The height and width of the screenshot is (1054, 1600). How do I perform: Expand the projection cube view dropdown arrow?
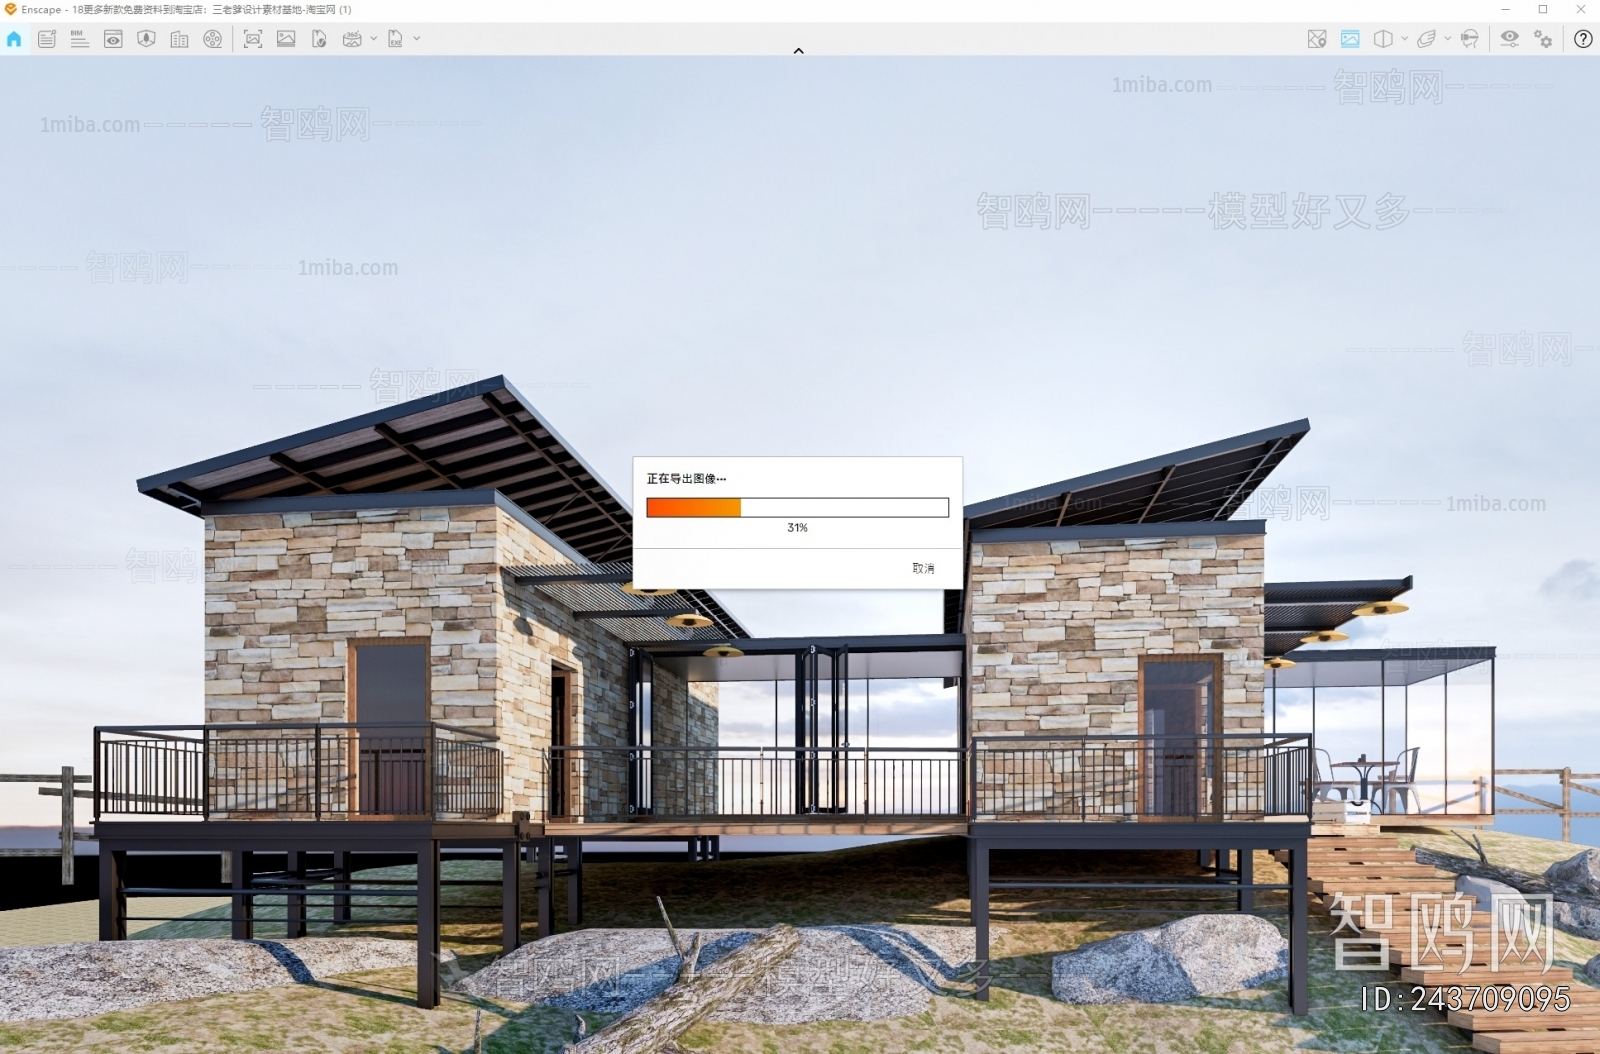pos(1405,39)
